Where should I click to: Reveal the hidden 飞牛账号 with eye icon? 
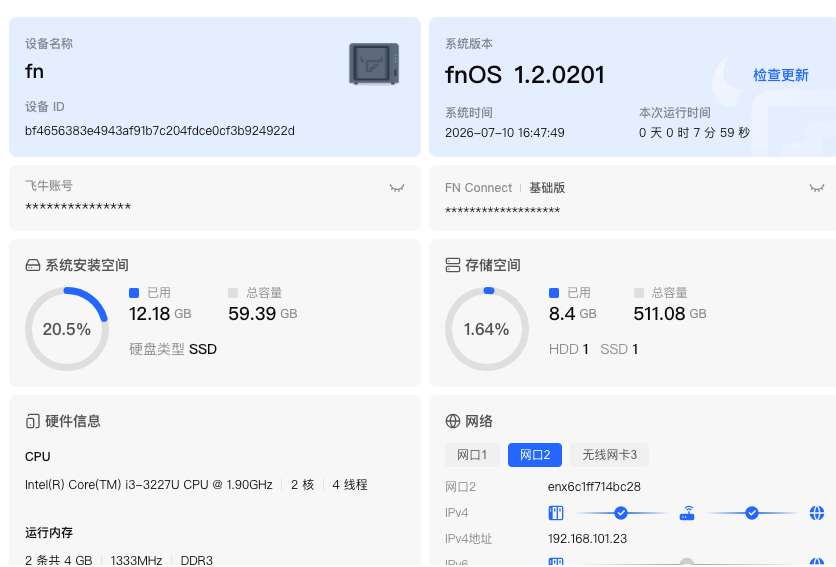pos(397,188)
